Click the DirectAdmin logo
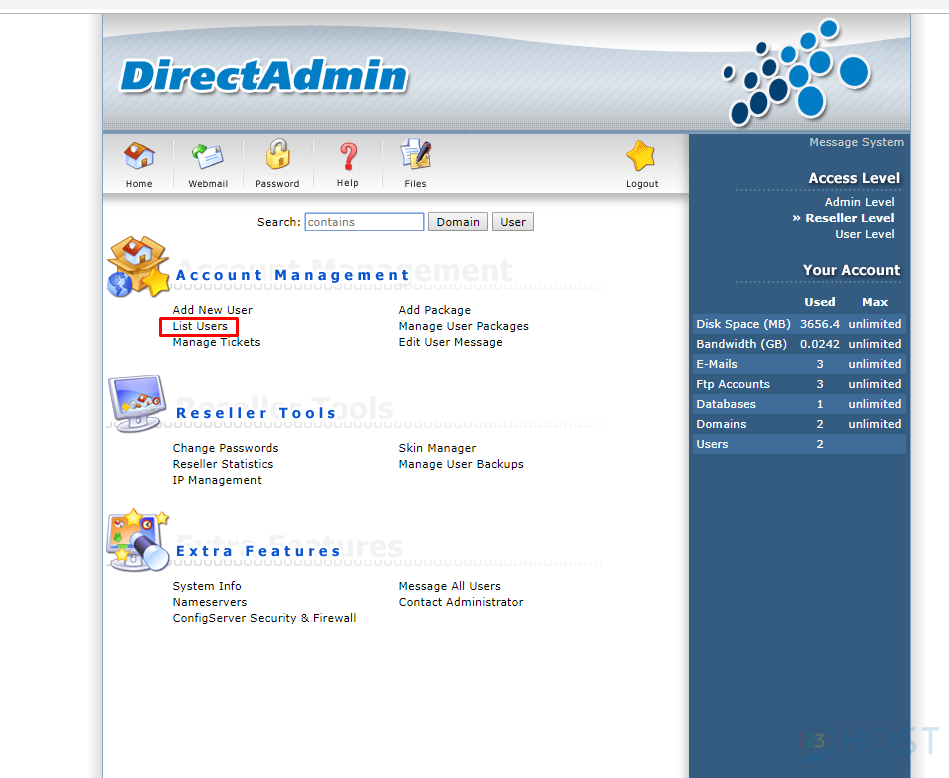This screenshot has height=778, width=949. [x=264, y=76]
